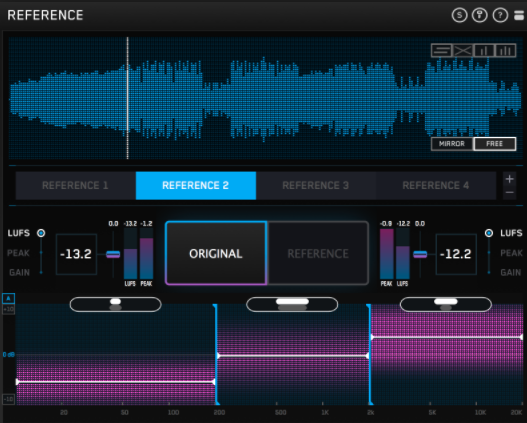
Task: Click the mid band stereo width pill
Action: click(x=292, y=304)
